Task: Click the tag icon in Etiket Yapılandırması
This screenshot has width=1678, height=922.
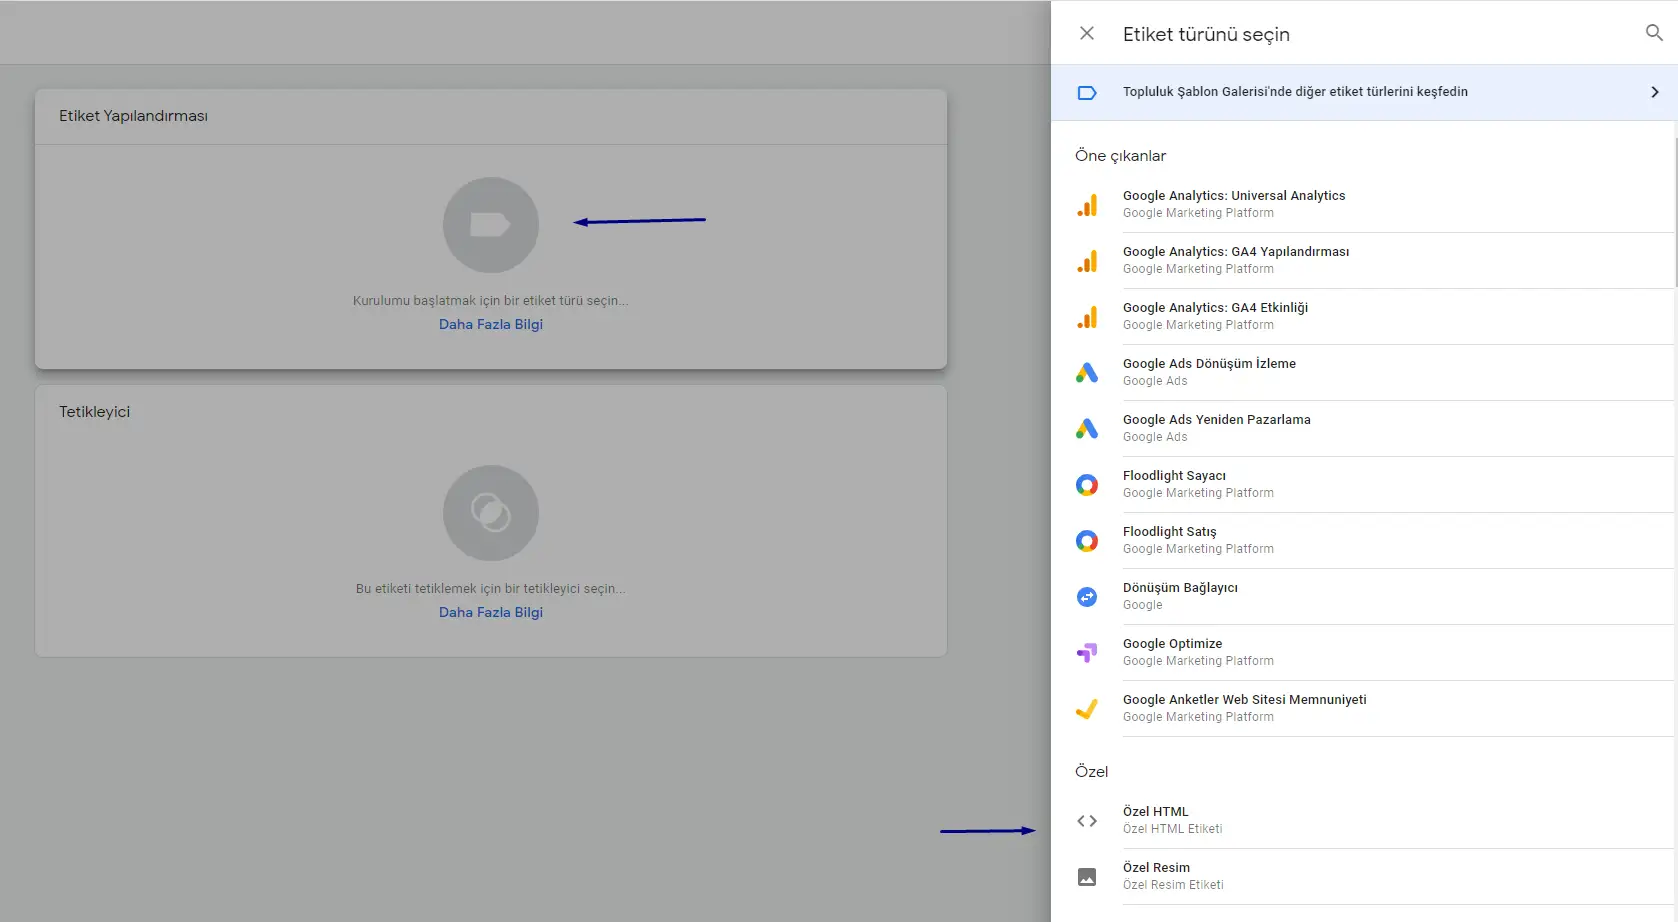Action: click(x=491, y=225)
